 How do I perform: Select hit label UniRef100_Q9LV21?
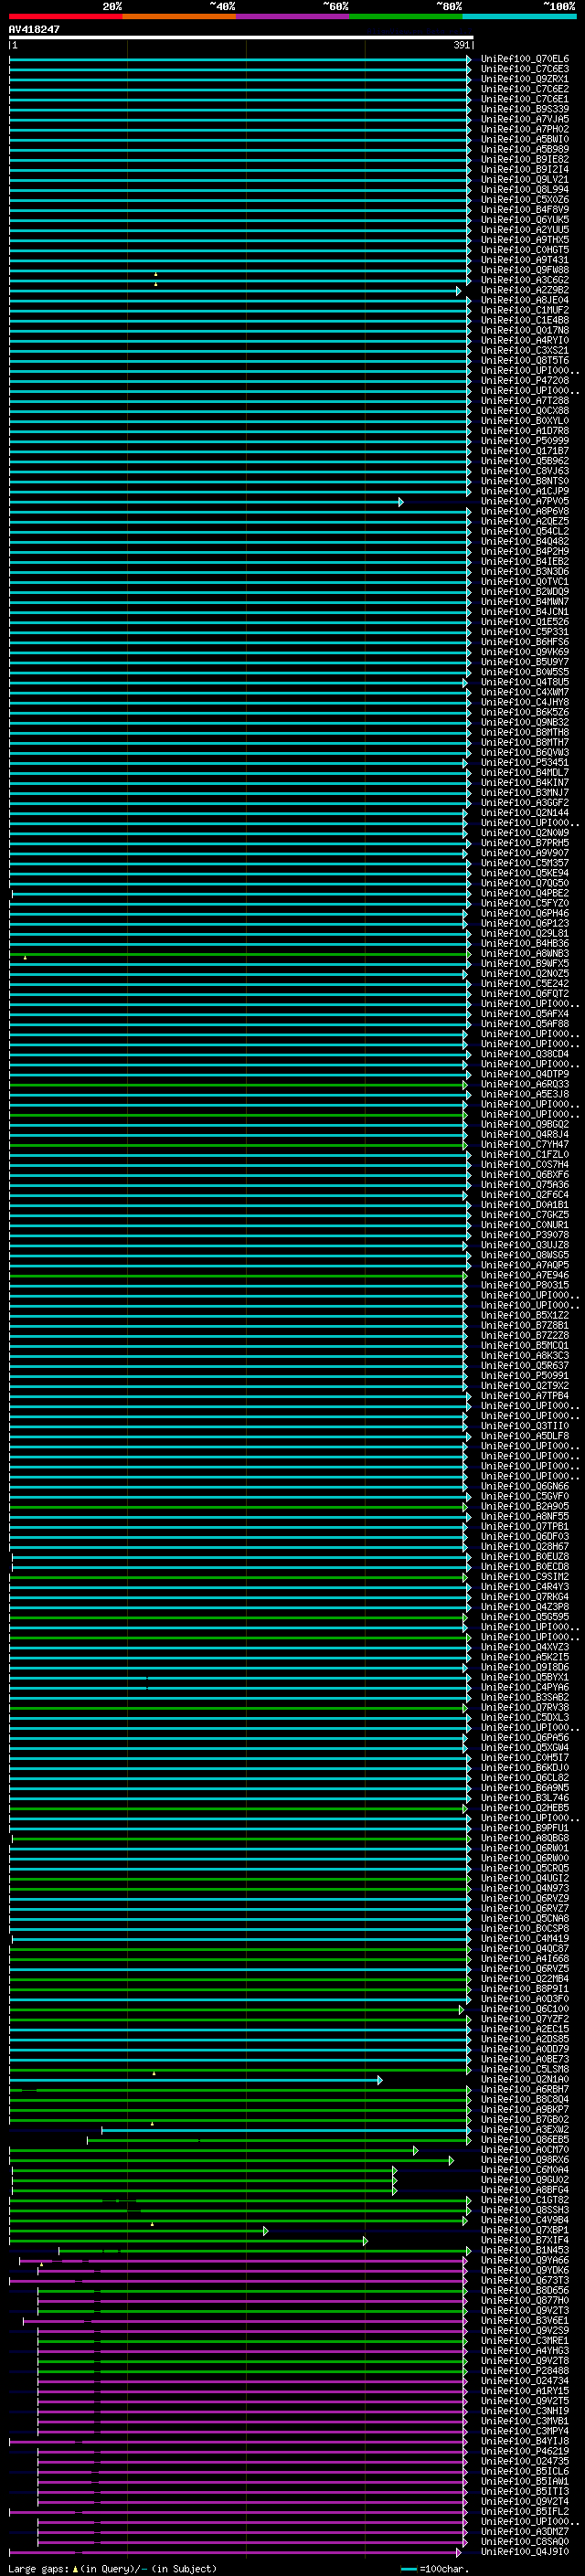(x=525, y=180)
